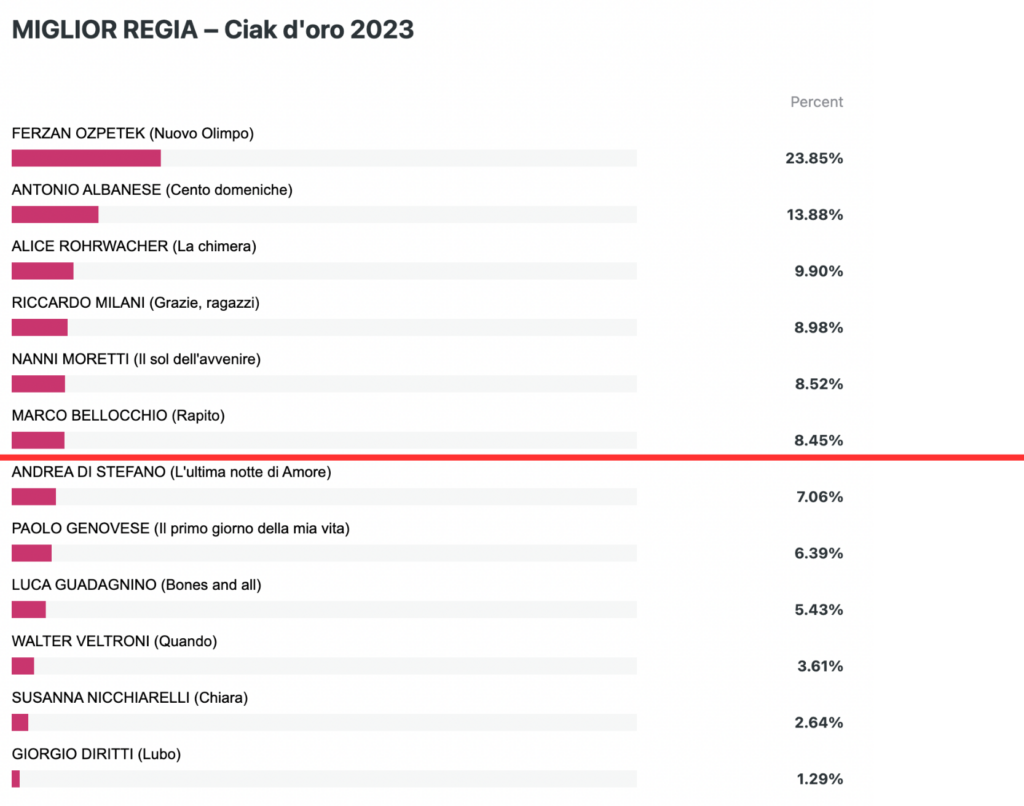1024x806 pixels.
Task: Click LUCA GUADAGNINO (Bones and all) label
Action: pyautogui.click(x=136, y=585)
